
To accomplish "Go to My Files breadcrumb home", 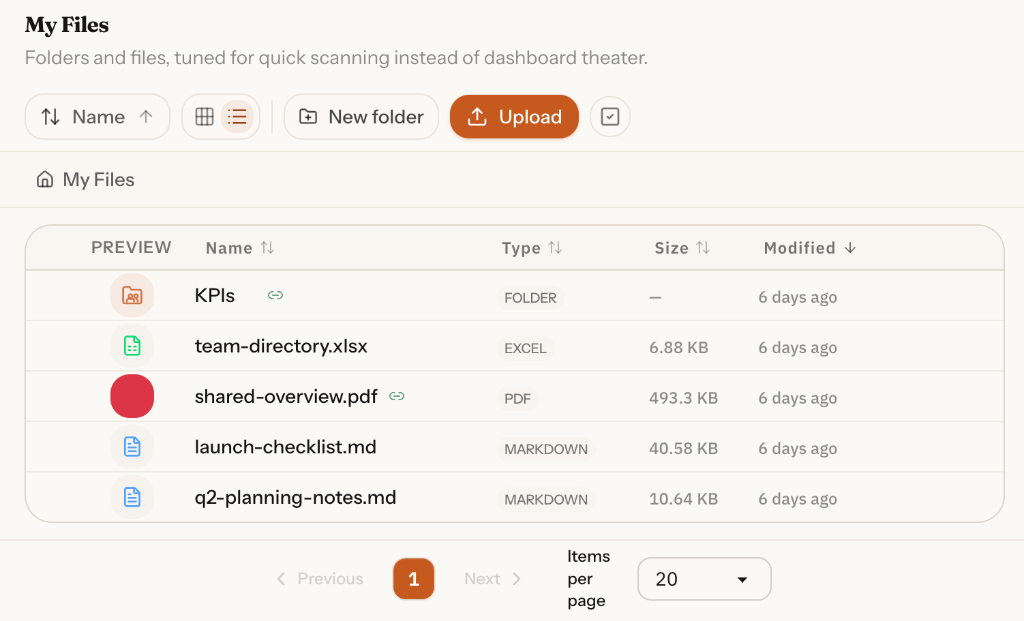I will 86,180.
